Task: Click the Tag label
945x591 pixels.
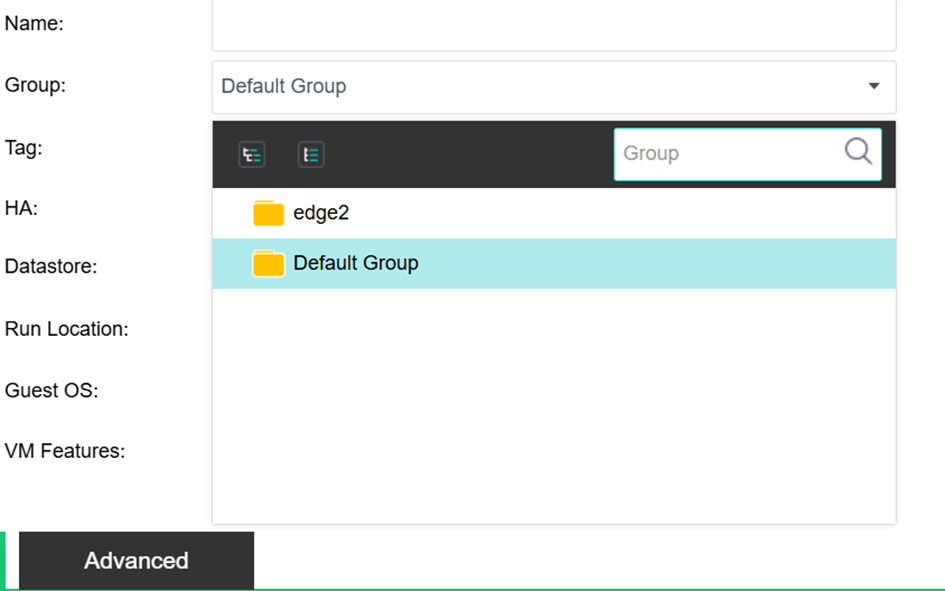Action: click(23, 148)
